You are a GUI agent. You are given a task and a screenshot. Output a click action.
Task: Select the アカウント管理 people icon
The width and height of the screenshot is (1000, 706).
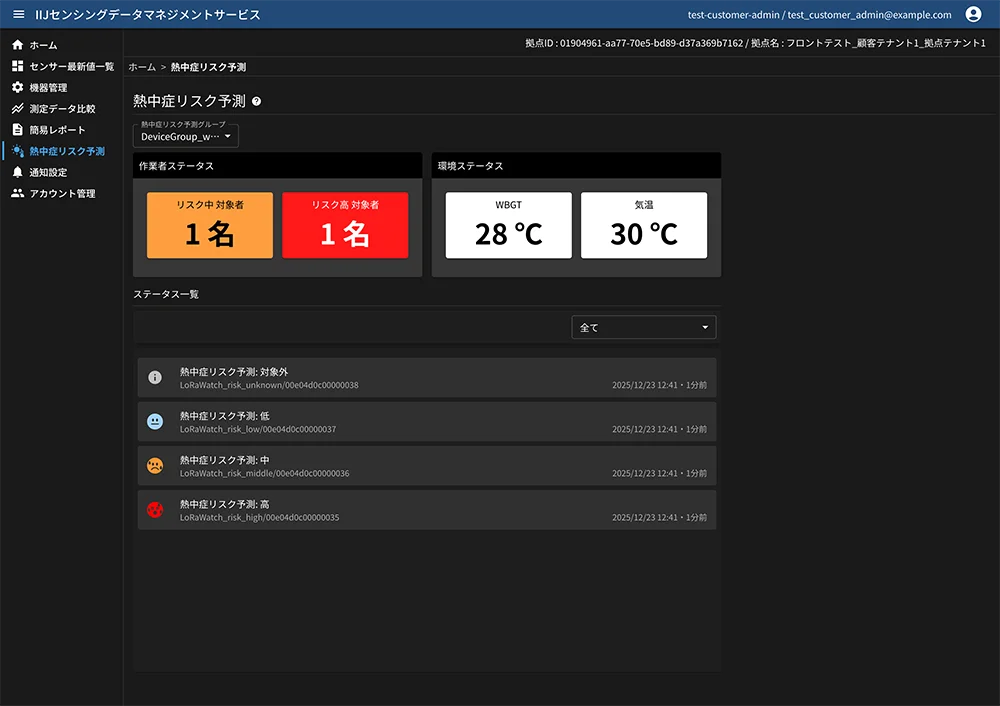tap(16, 194)
